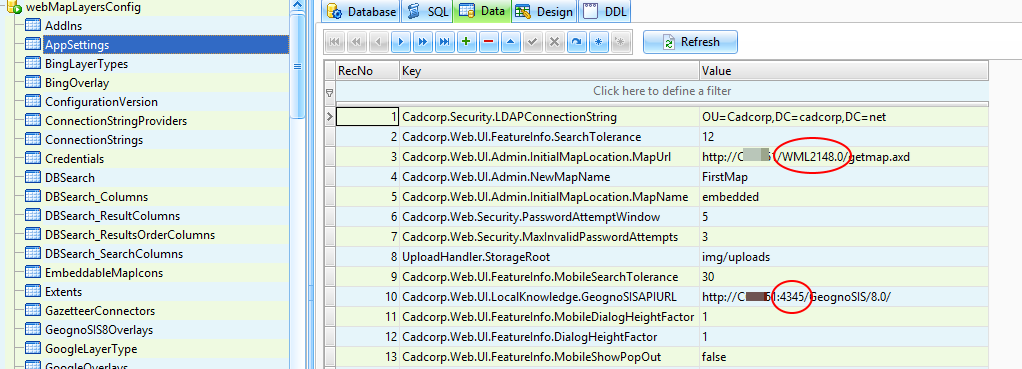Click the tree panel scrollbar up arrow

[x=298, y=6]
